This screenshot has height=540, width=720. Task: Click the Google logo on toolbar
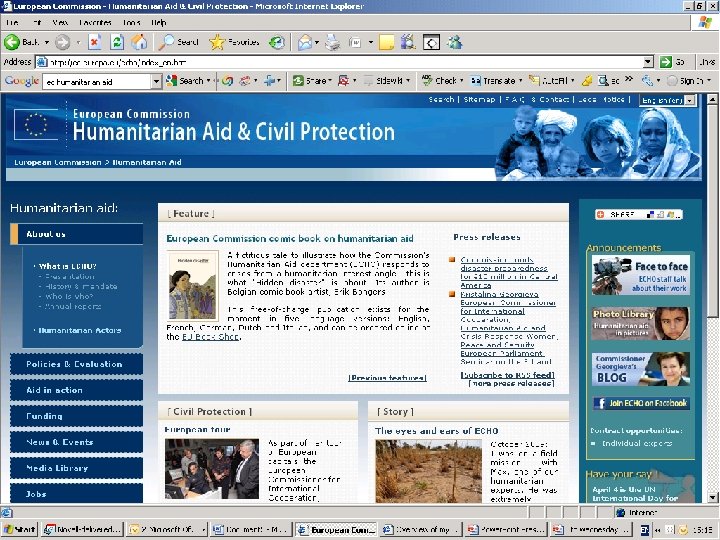pyautogui.click(x=22, y=81)
